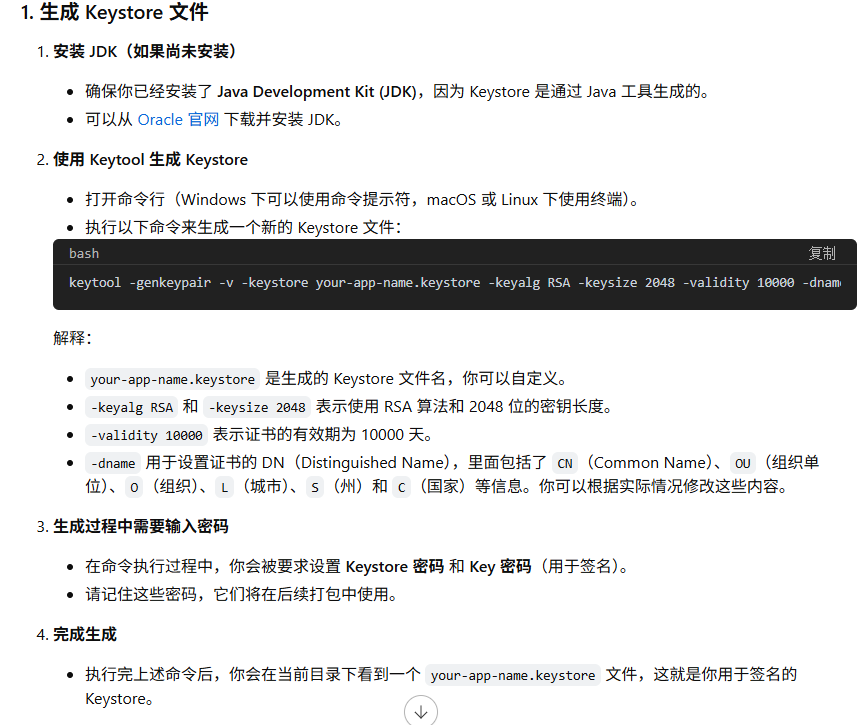Select step heading 完成生成
The height and width of the screenshot is (725, 857).
pos(85,634)
